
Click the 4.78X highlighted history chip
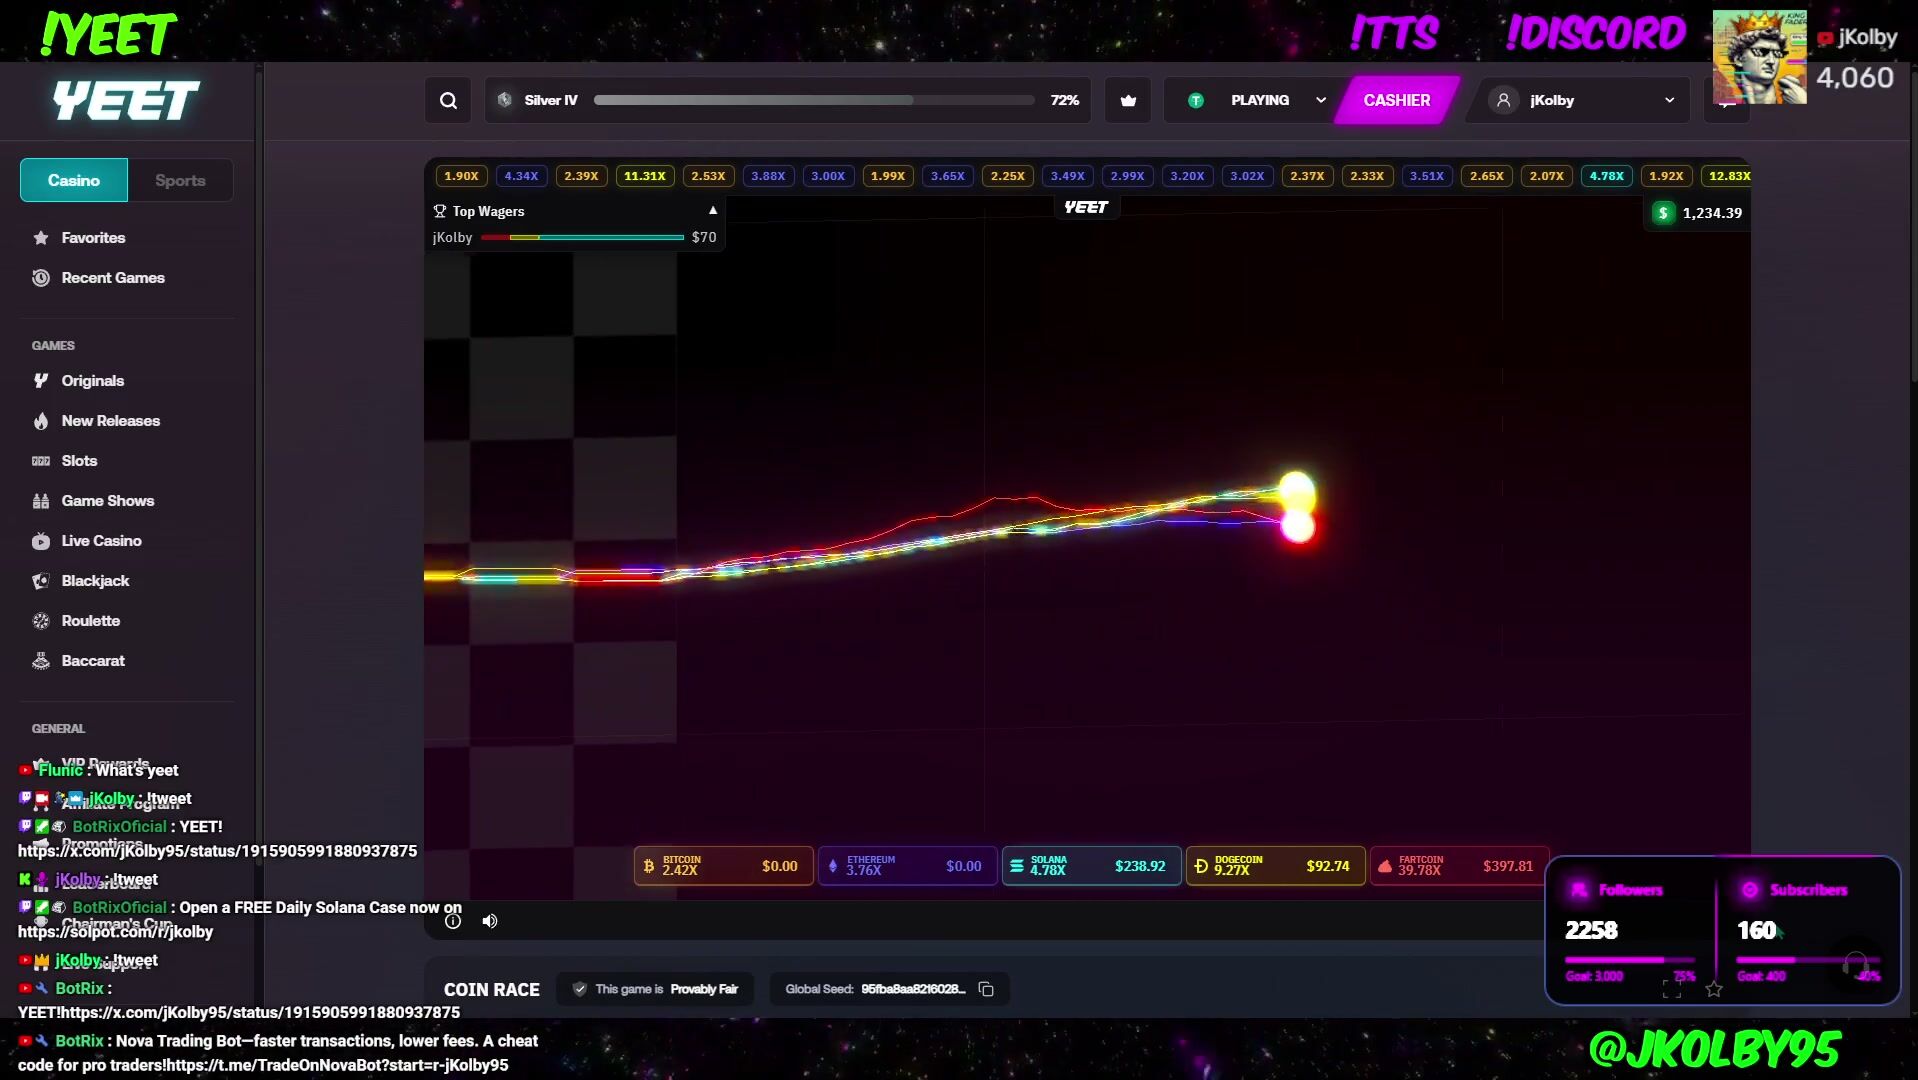tap(1607, 176)
